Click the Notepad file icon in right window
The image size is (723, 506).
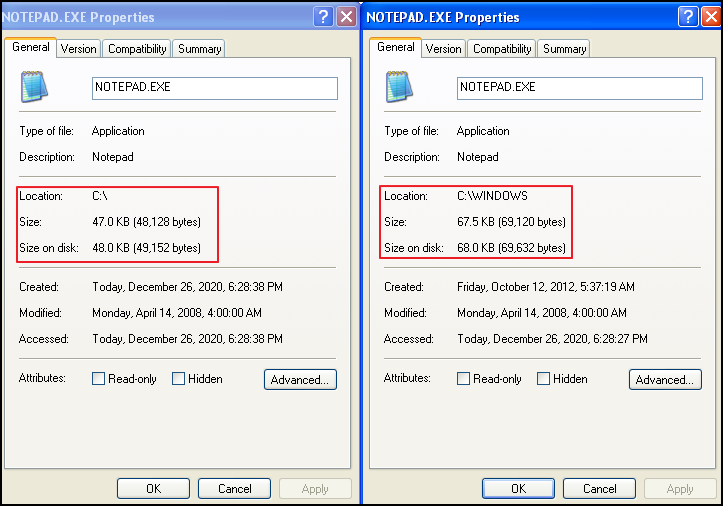coord(399,87)
